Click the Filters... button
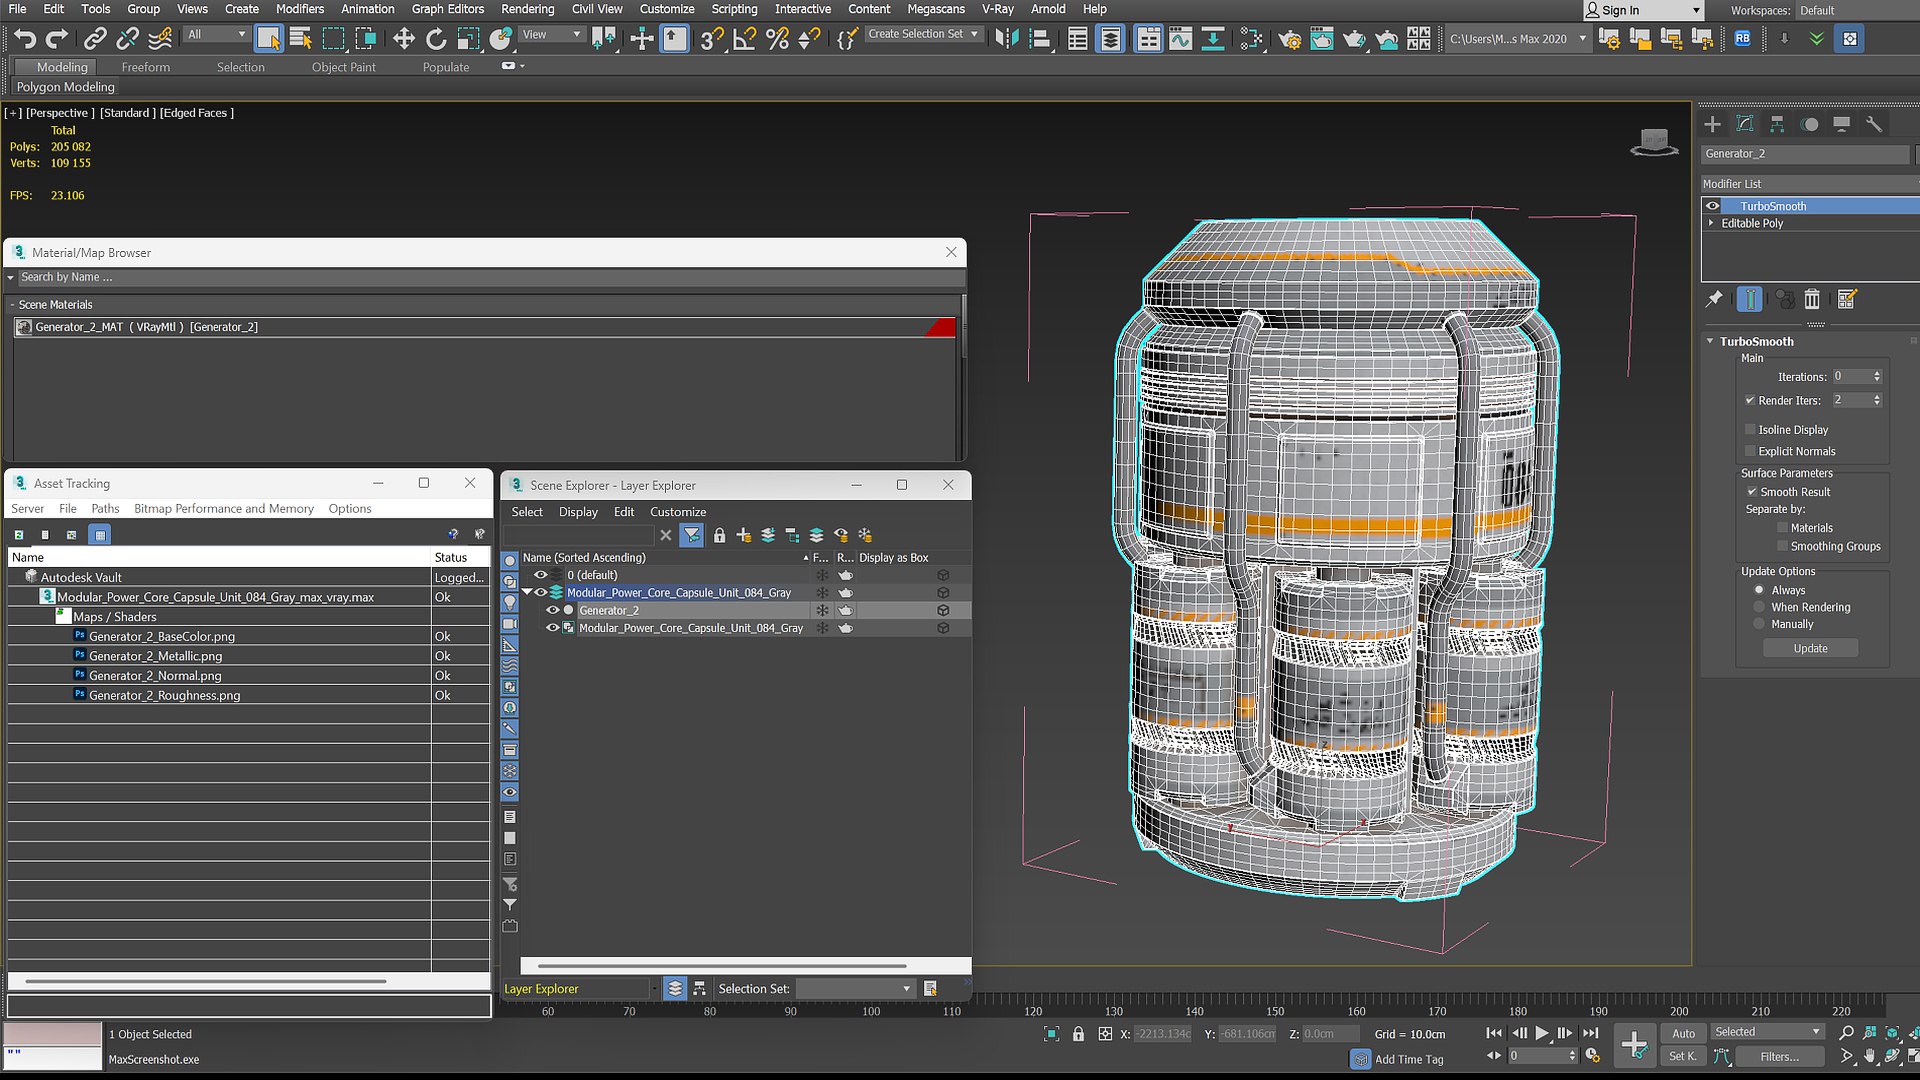 coord(1780,1056)
